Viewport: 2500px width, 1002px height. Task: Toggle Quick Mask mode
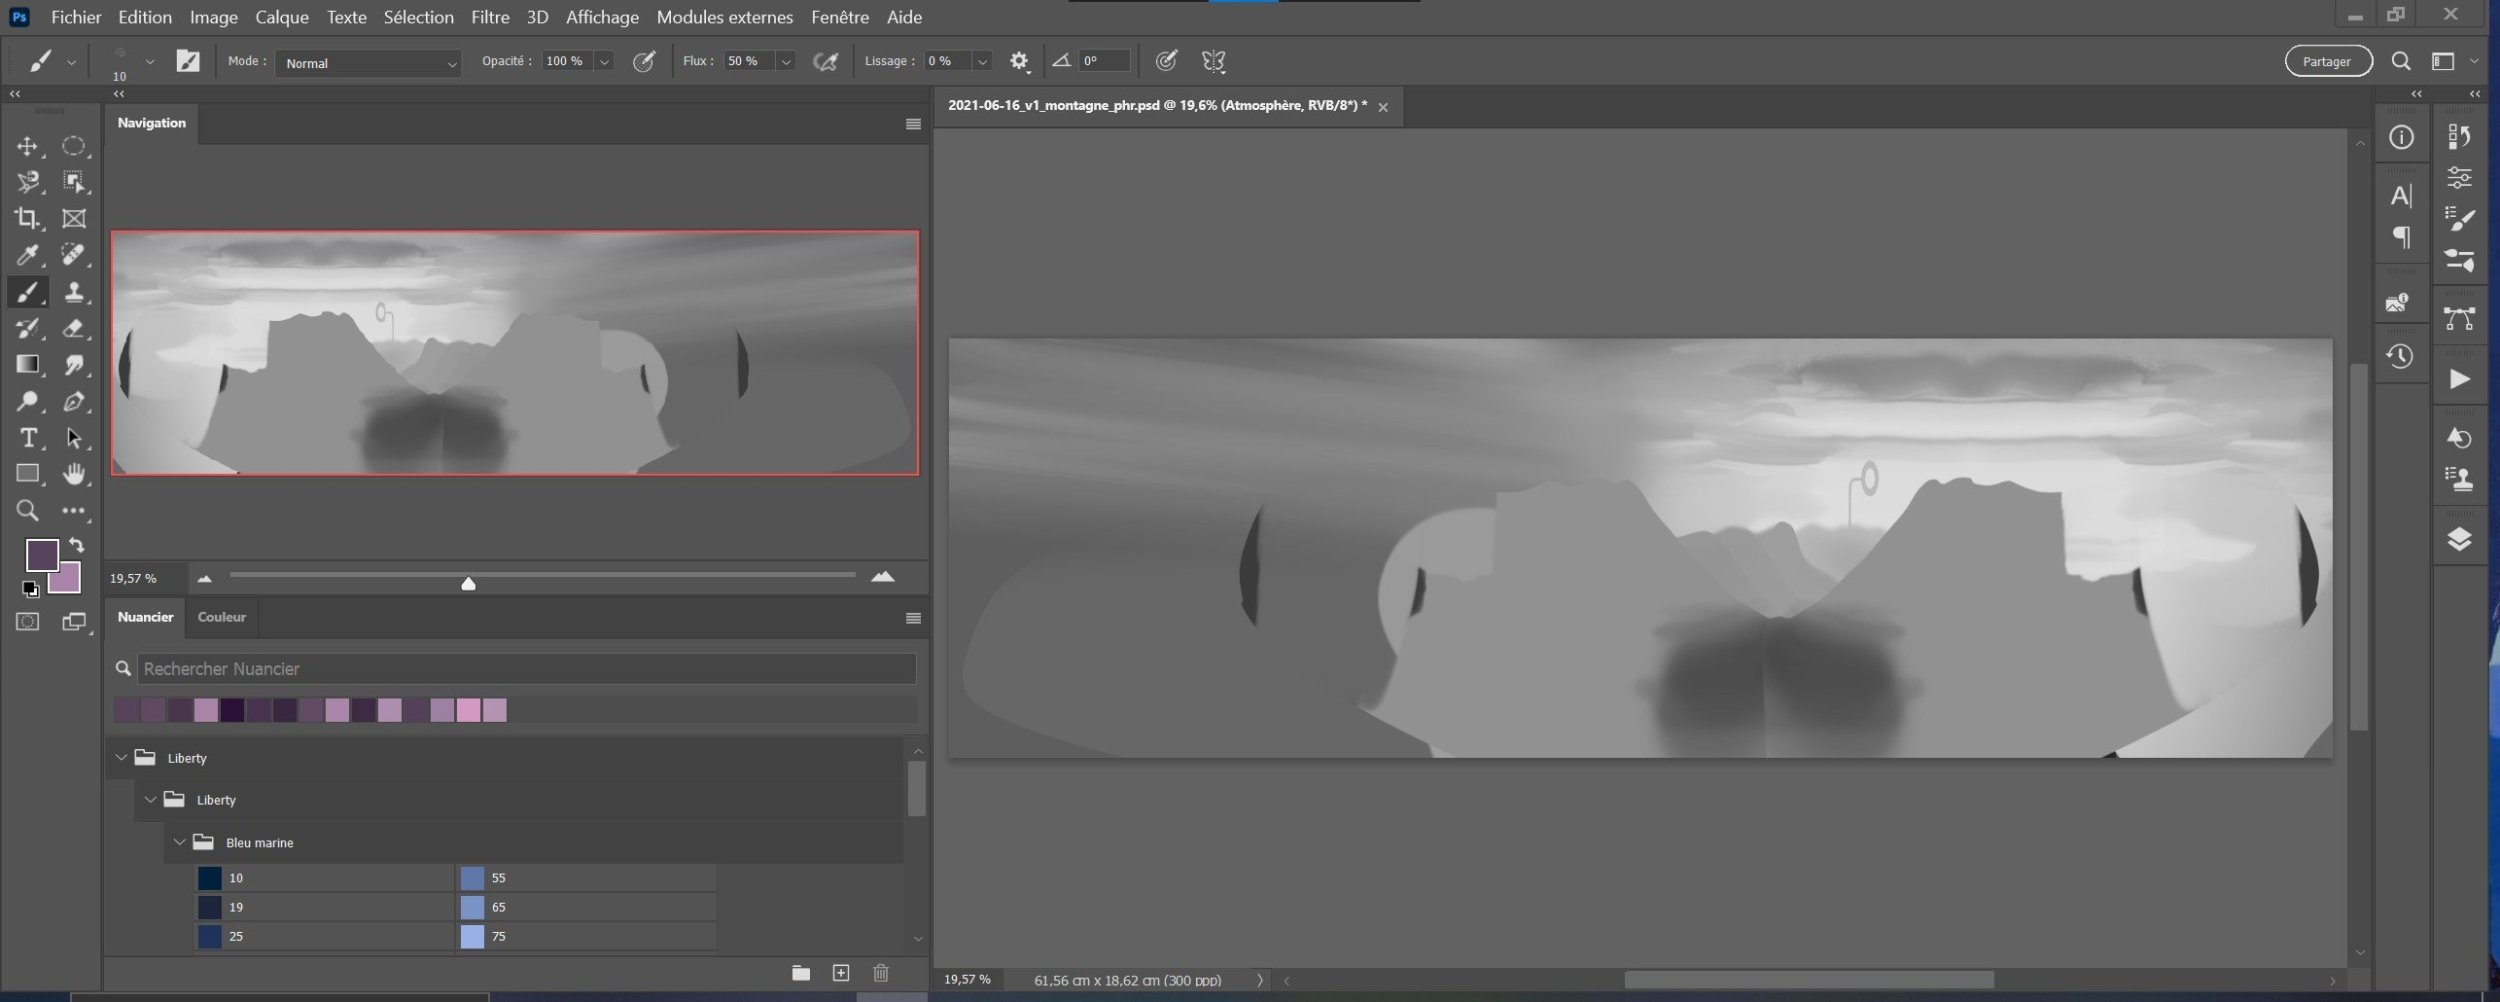27,622
